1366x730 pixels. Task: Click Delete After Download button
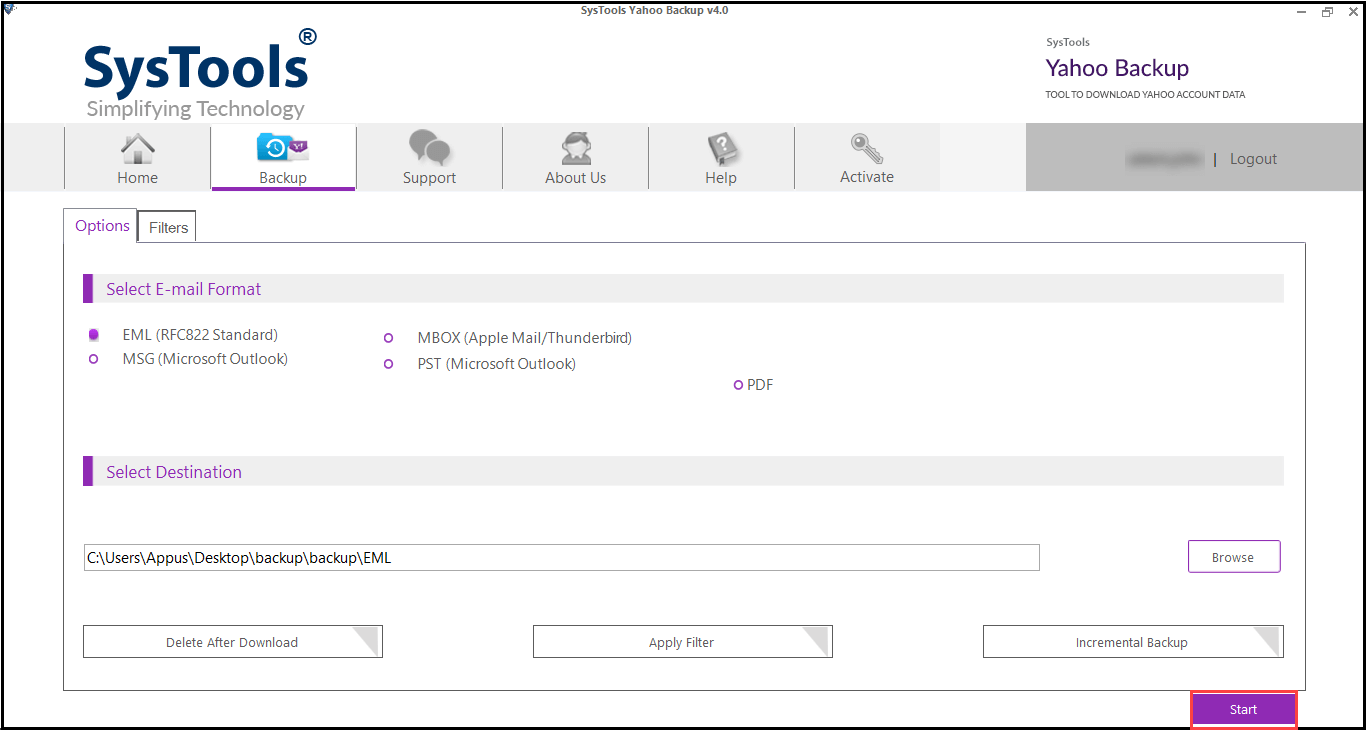[232, 642]
